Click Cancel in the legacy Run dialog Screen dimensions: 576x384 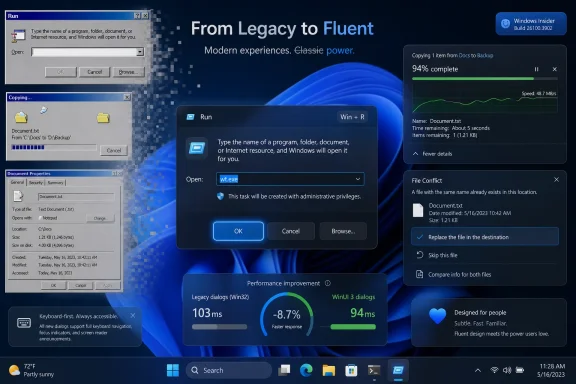pyautogui.click(x=94, y=72)
